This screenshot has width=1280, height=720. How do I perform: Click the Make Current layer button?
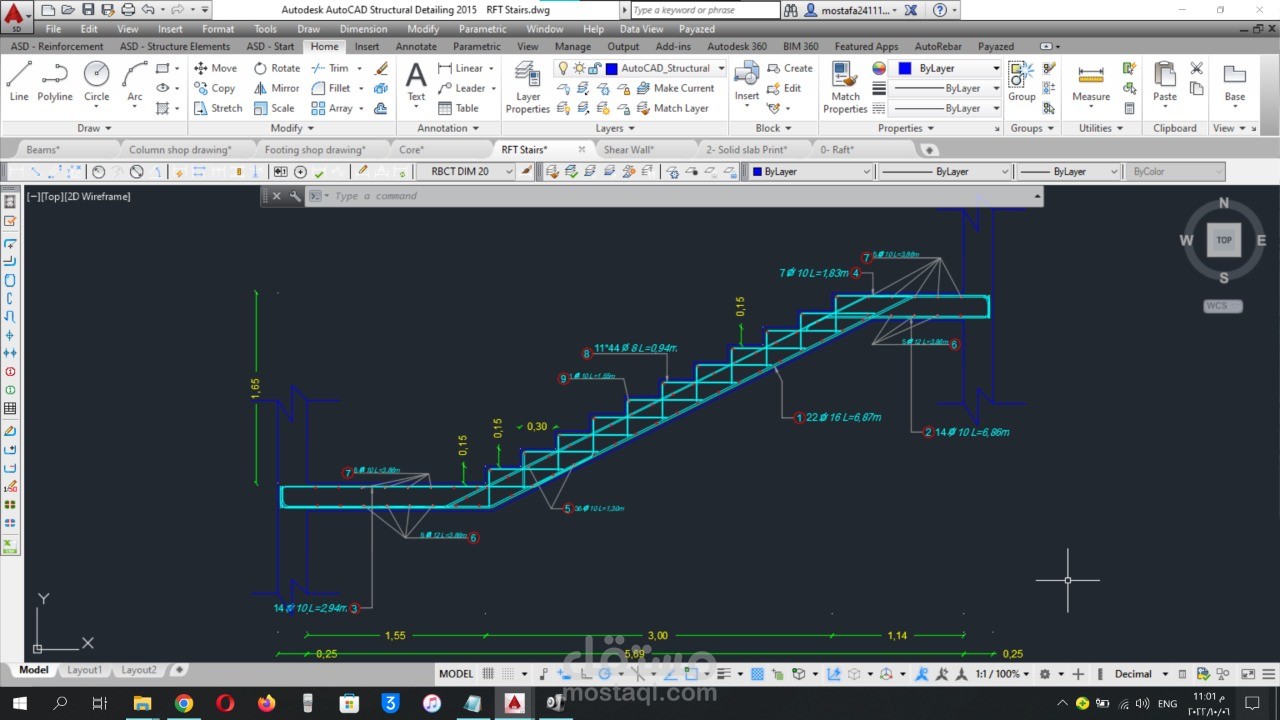click(x=675, y=88)
